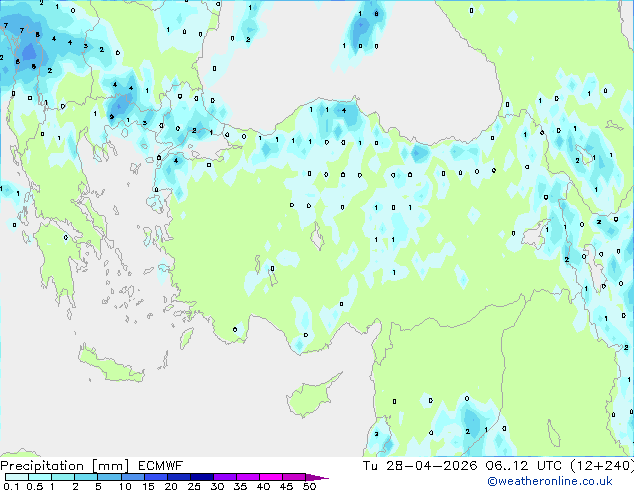Pick the 2–5 mm legend color swatch

pos(86,477)
